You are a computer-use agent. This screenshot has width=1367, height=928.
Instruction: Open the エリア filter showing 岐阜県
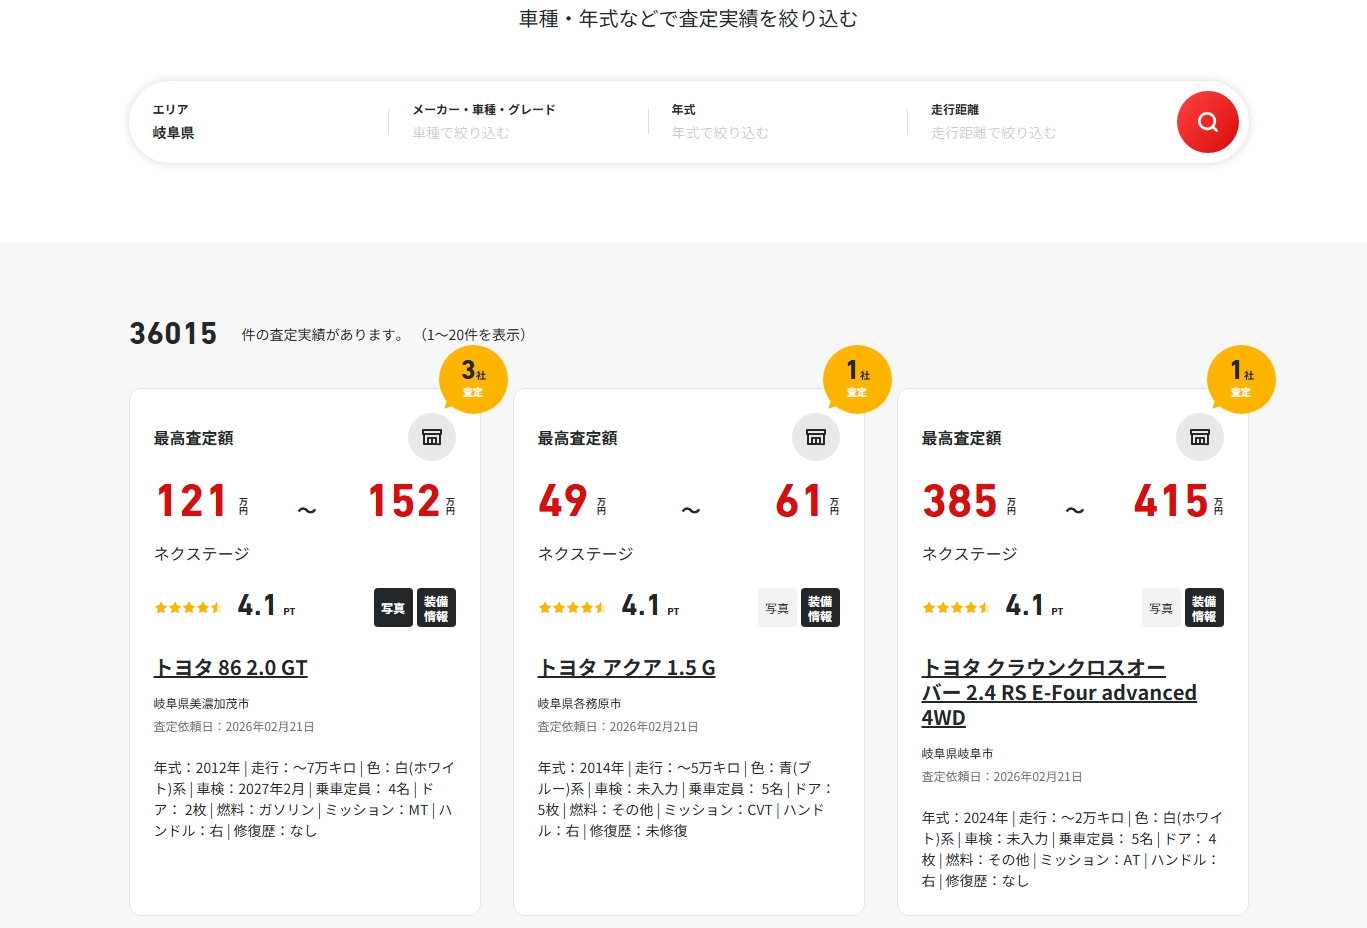[260, 122]
